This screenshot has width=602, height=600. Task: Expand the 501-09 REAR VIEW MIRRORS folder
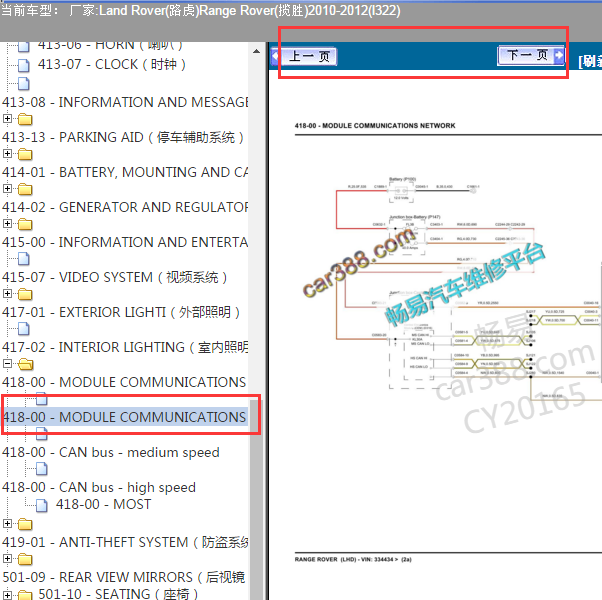click(x=7, y=559)
